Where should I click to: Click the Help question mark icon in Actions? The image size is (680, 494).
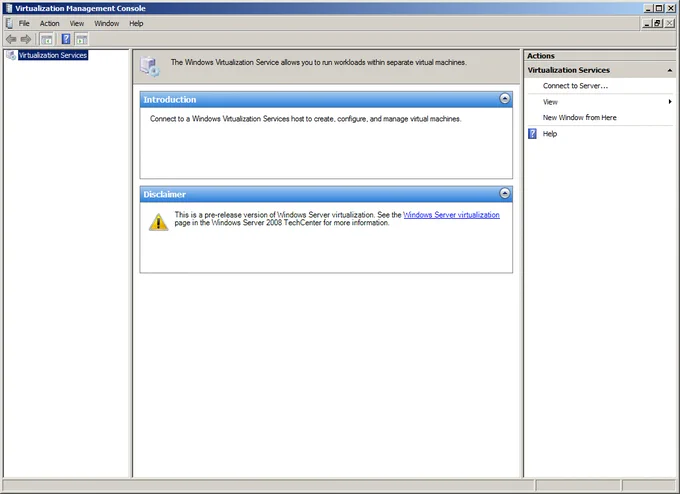(533, 134)
